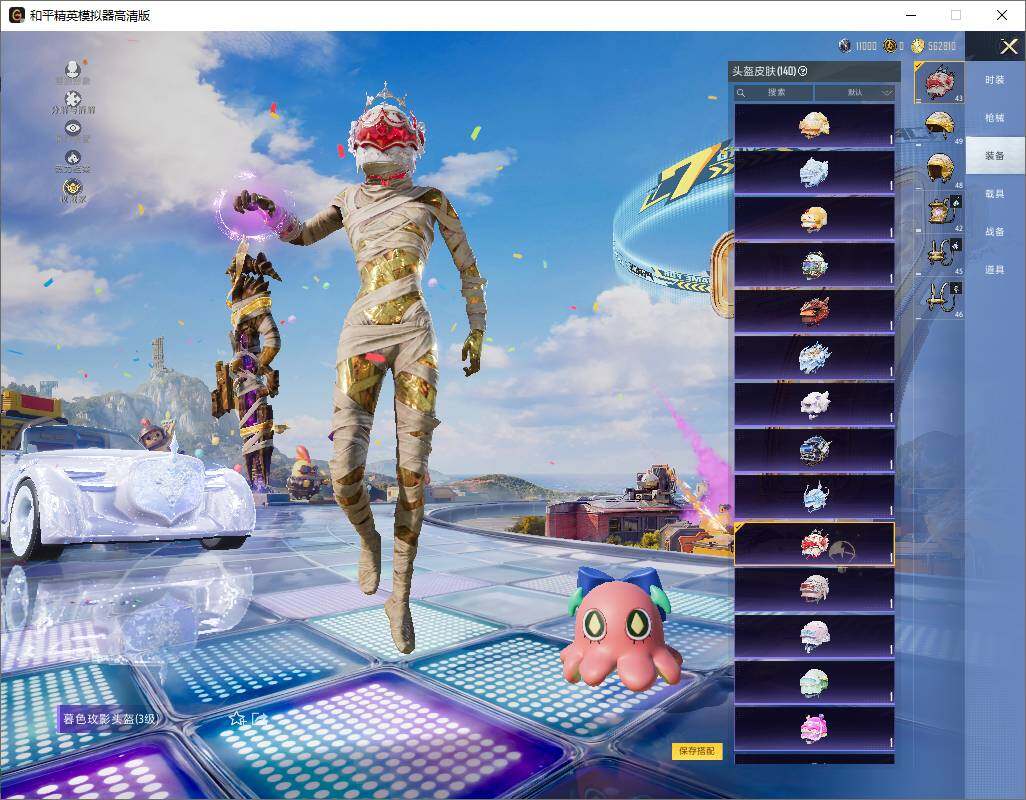Choose the ninth light blue helmet skin row
This screenshot has height=800, width=1026.
point(815,497)
